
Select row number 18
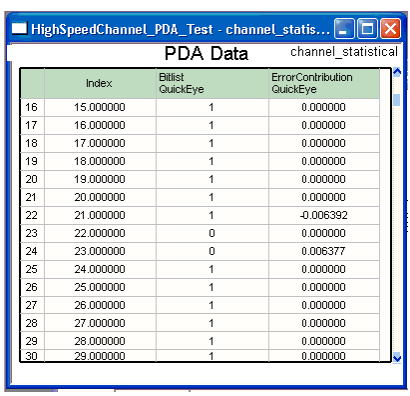pos(32,143)
